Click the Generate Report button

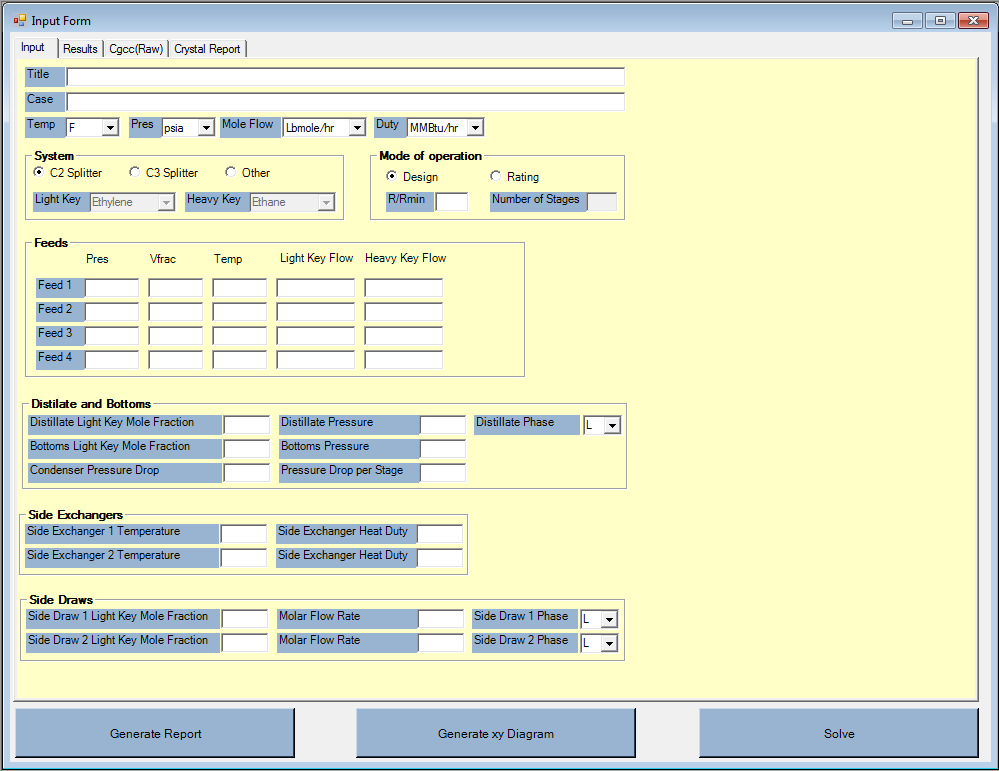click(x=155, y=734)
